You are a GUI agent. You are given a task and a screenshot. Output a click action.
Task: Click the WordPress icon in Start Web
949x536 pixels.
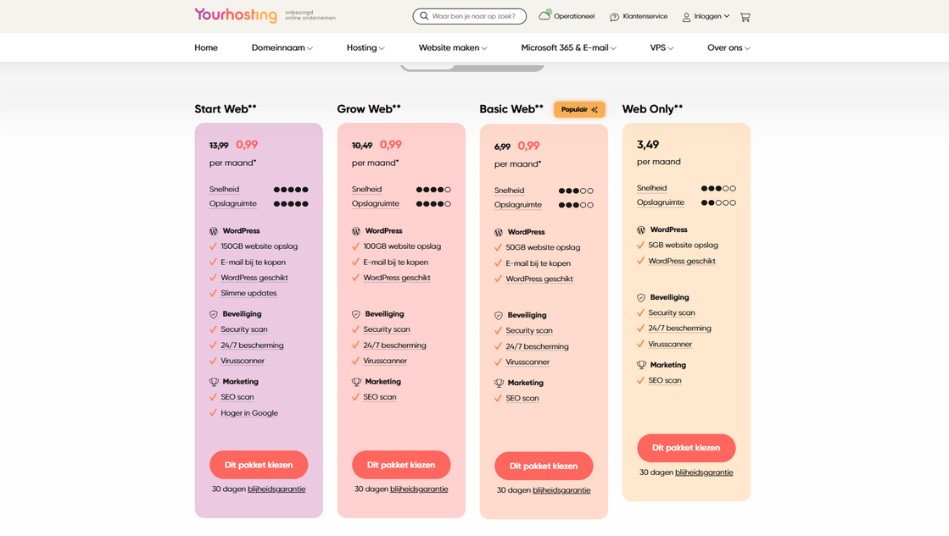(213, 231)
